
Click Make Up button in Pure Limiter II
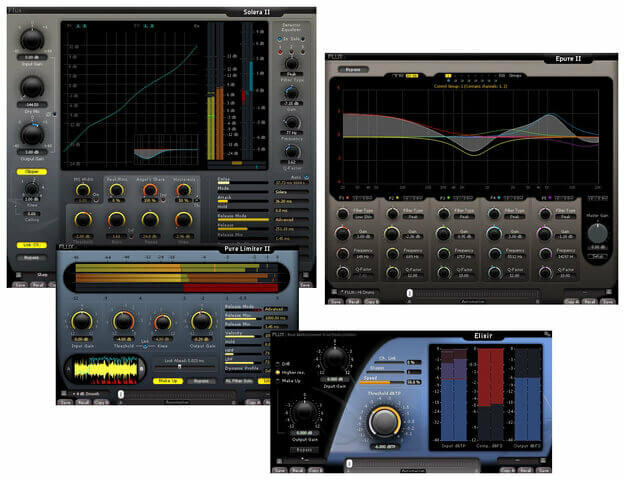tap(168, 381)
